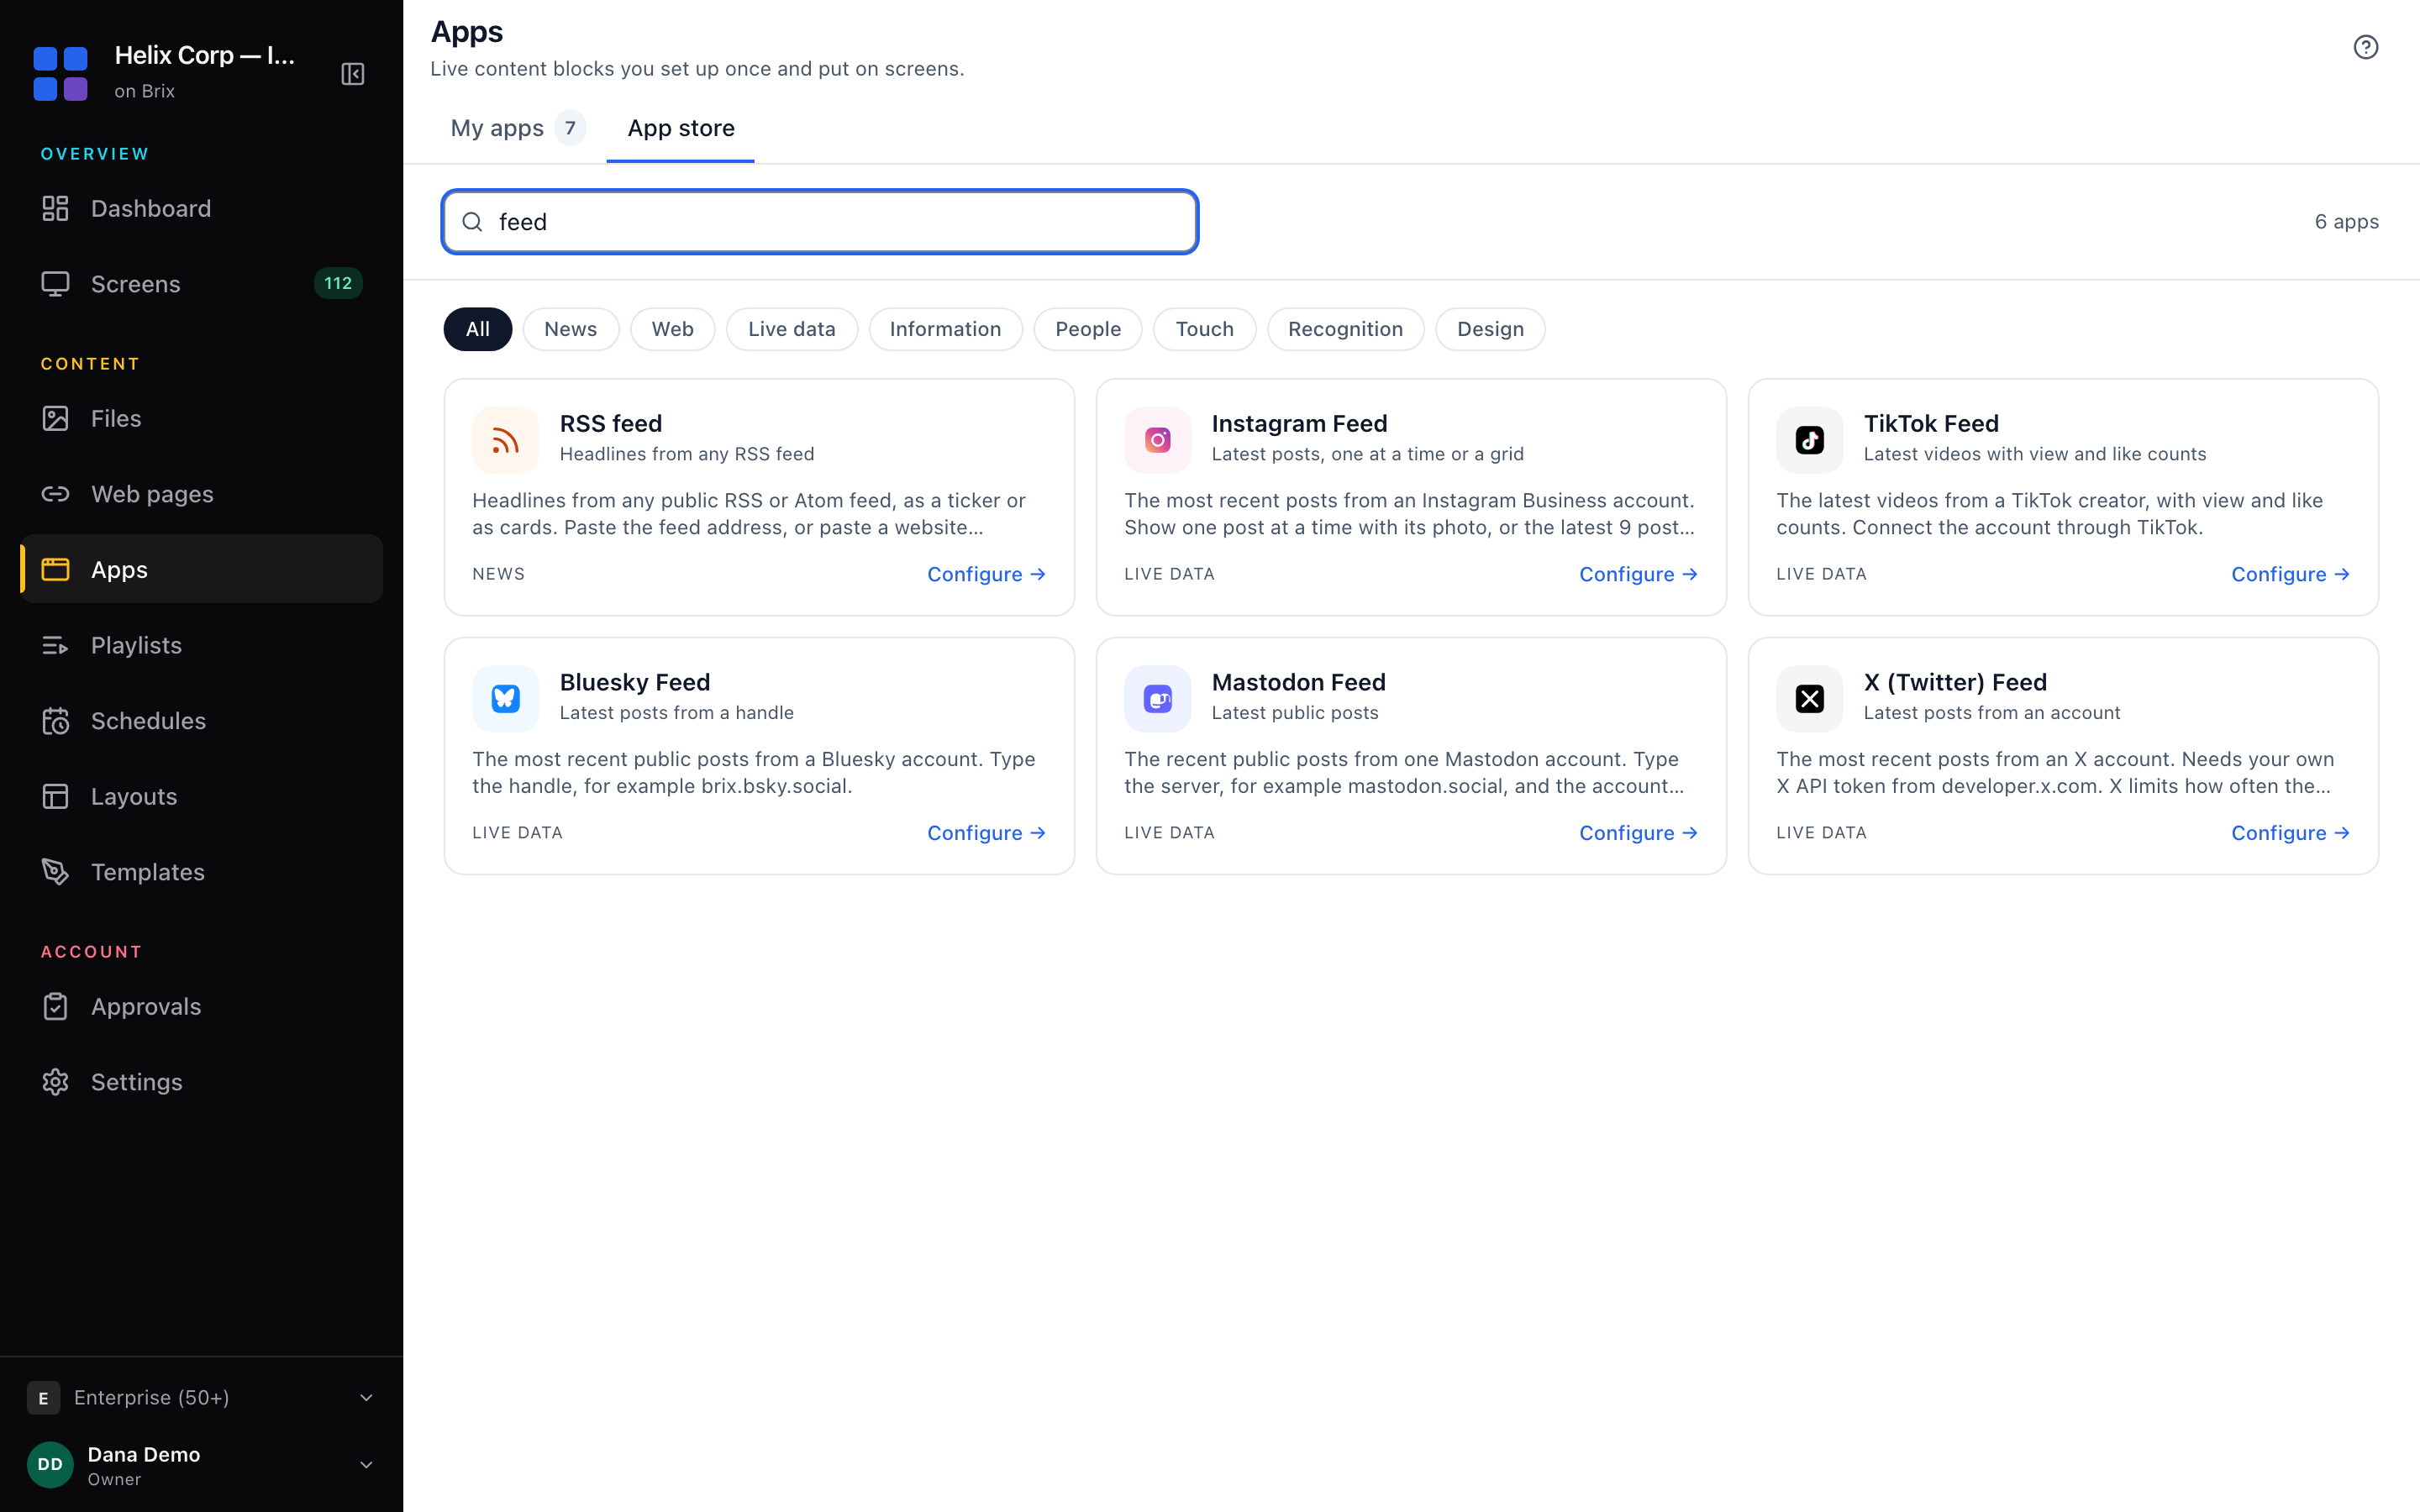
Task: Filter apps by Touch category
Action: click(1205, 329)
